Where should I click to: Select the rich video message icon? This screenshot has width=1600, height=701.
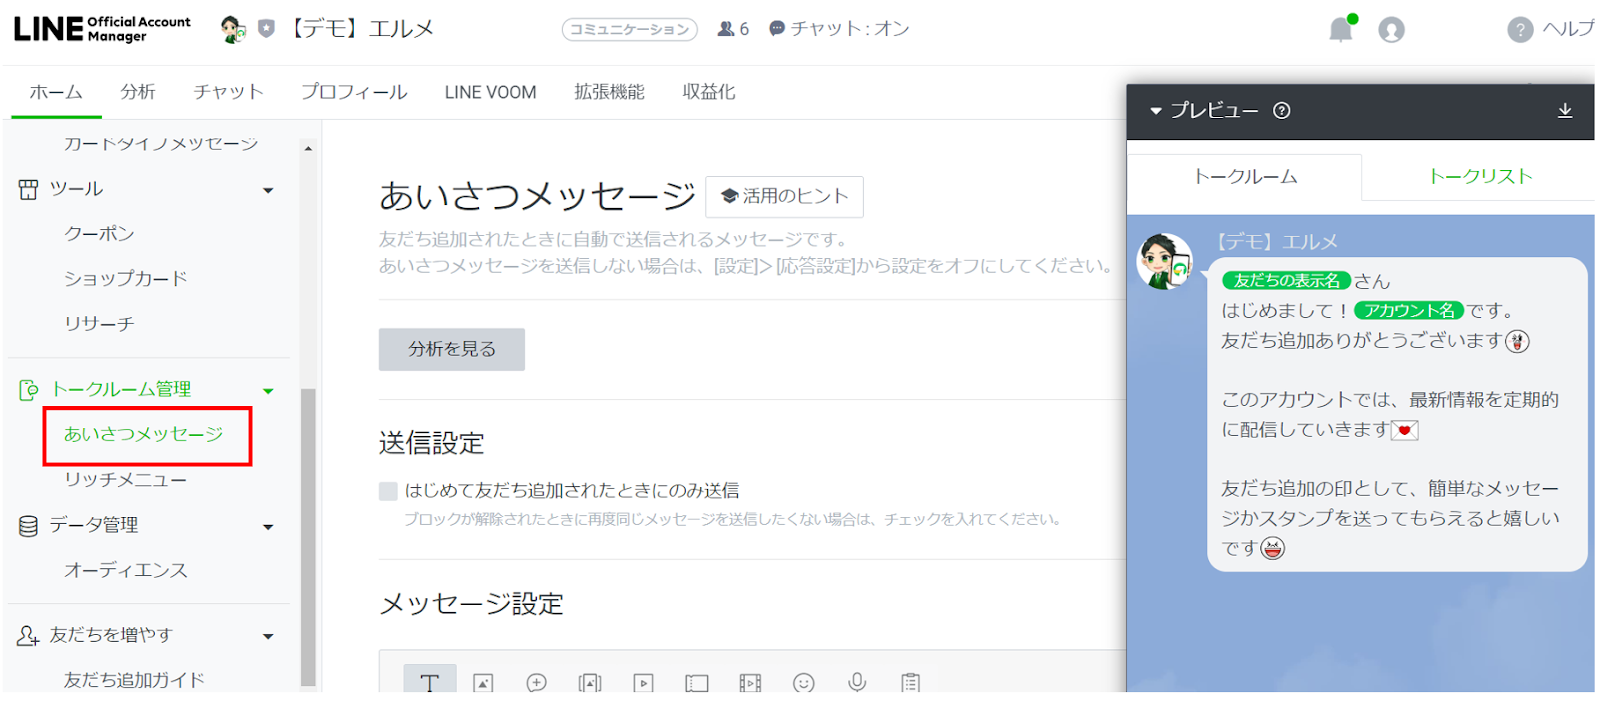tap(750, 683)
